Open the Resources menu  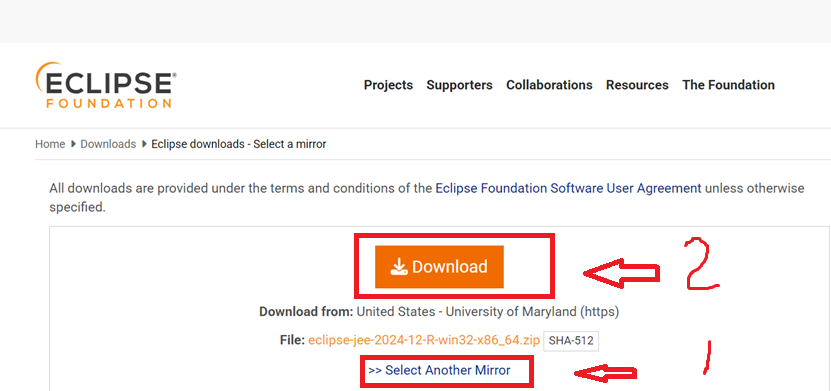637,85
